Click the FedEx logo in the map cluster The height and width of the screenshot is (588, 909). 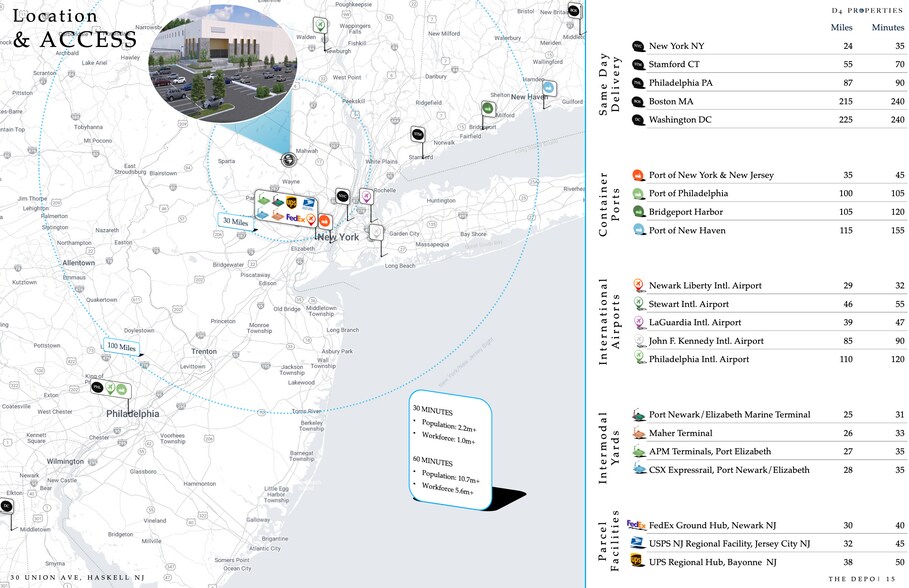295,217
